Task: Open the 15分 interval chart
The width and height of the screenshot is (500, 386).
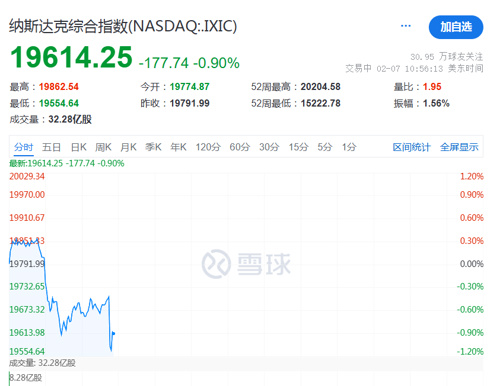Action: 299,147
